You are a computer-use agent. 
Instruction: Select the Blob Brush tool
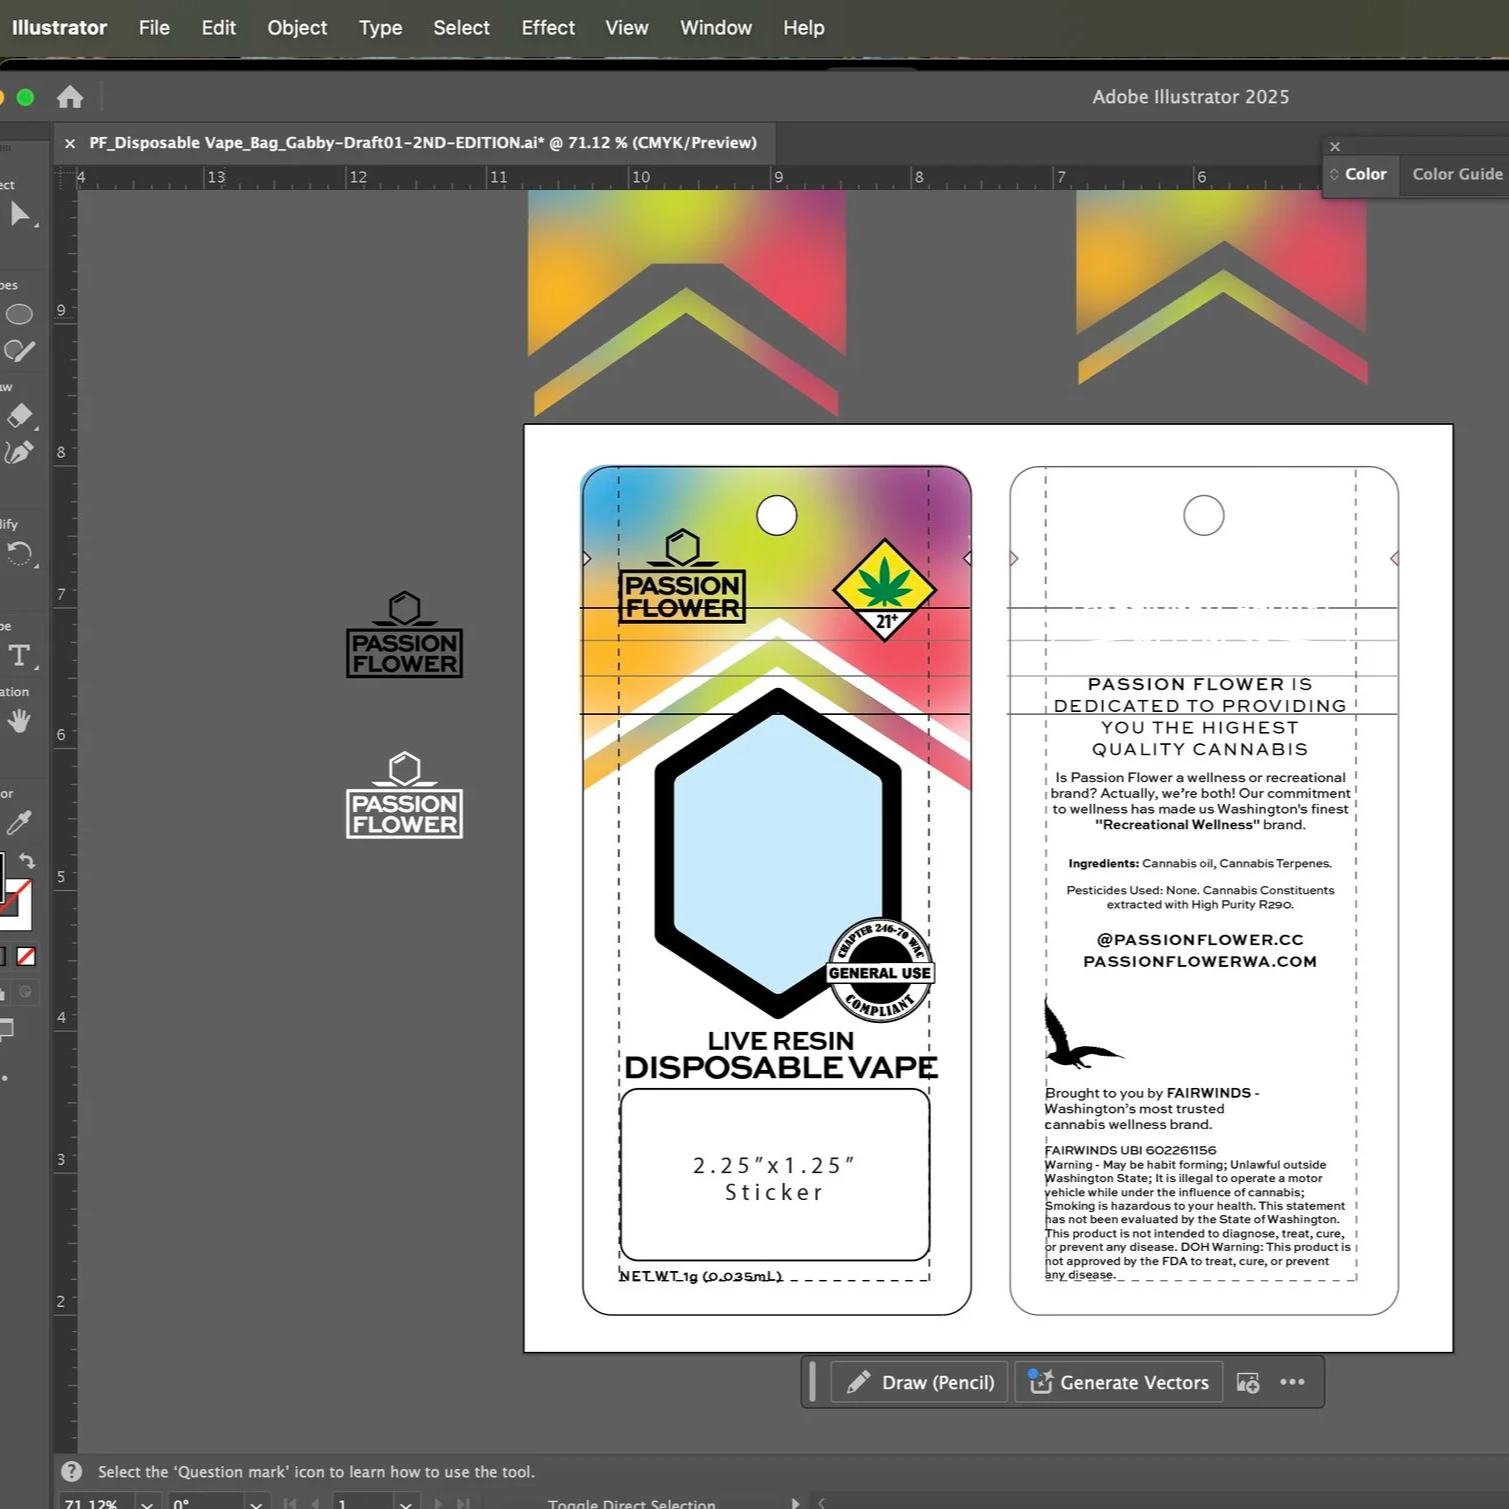[x=19, y=351]
